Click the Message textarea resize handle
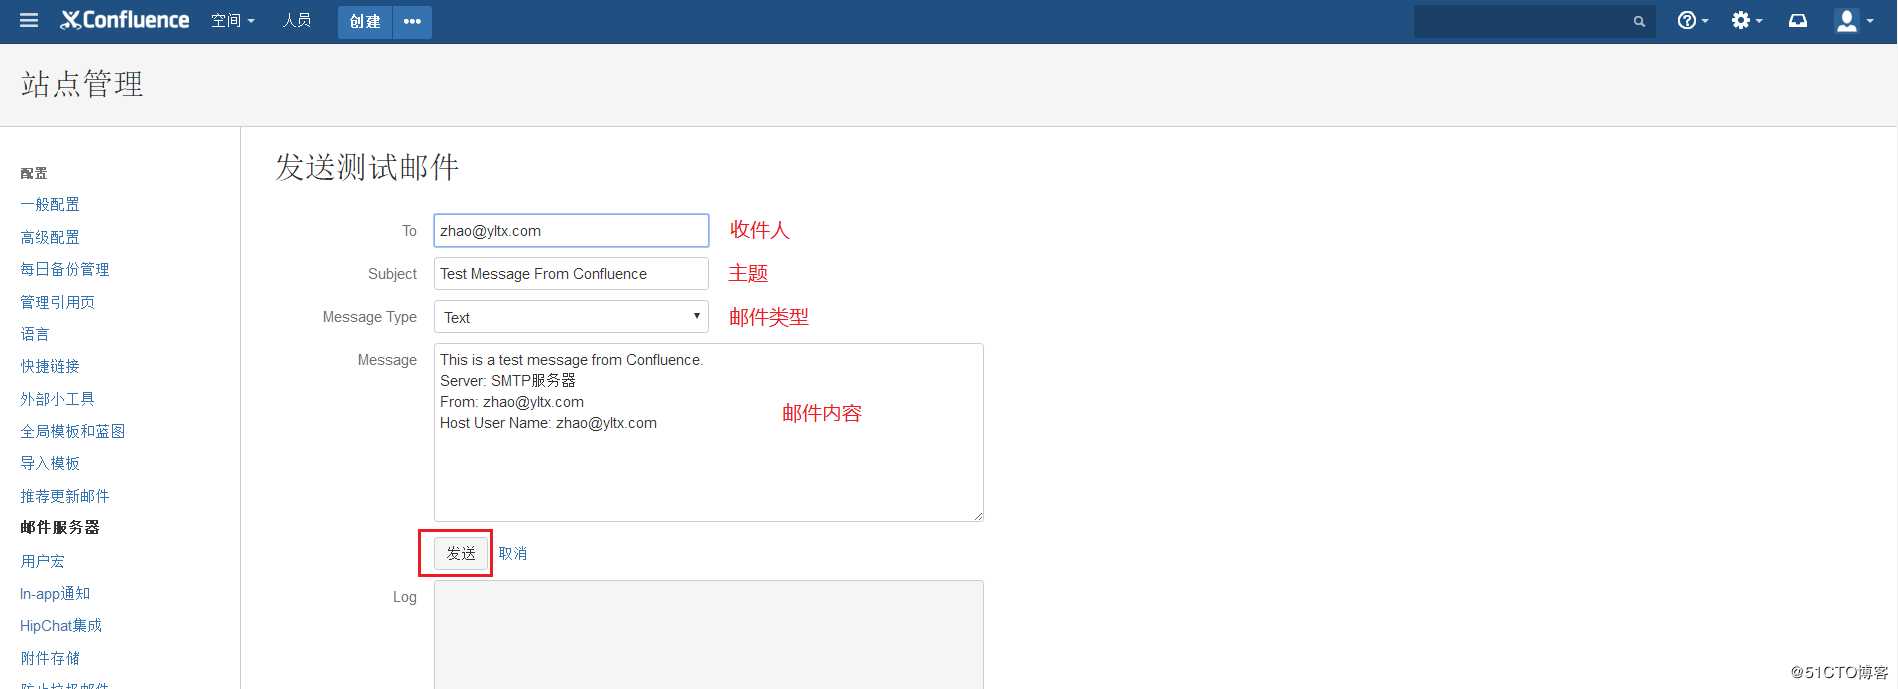Screen dimensions: 1898x689 click(x=978, y=516)
